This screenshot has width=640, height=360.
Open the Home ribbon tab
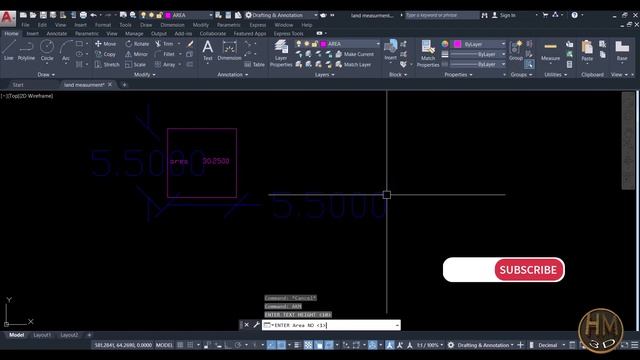pyautogui.click(x=11, y=33)
